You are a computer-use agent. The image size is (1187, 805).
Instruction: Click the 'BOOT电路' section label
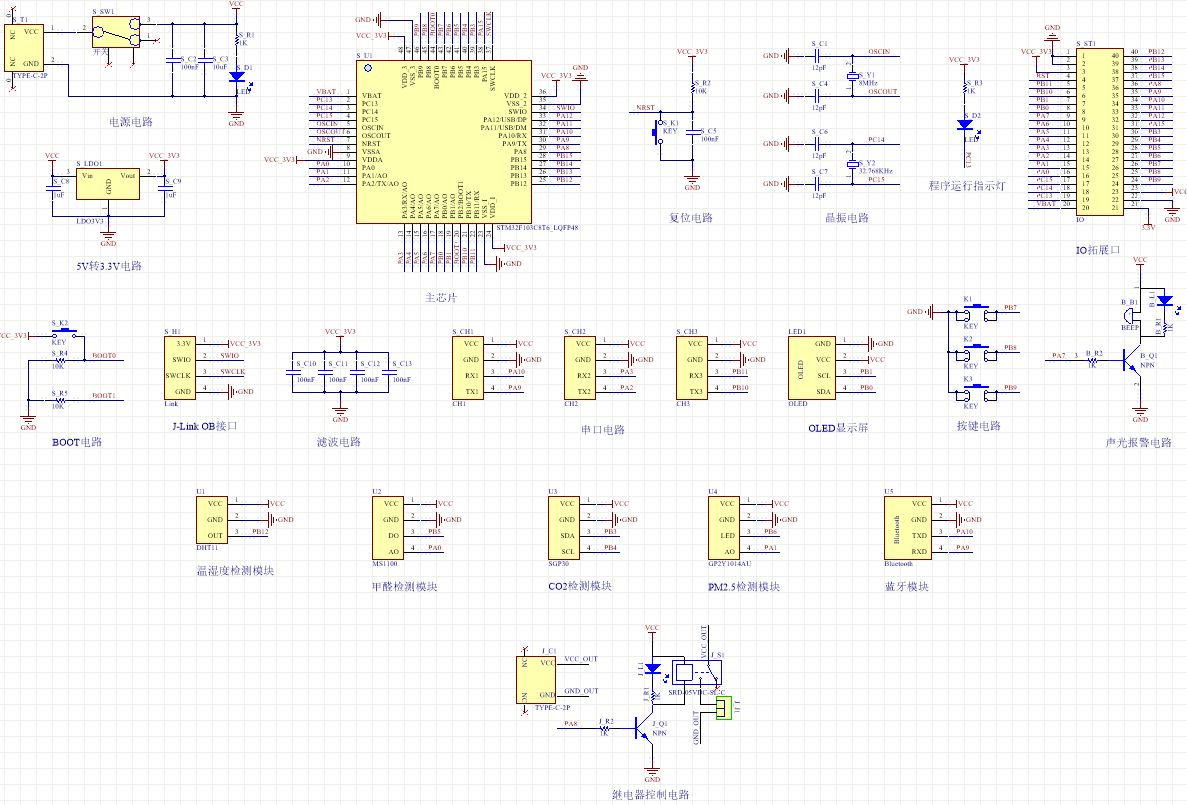pos(76,442)
